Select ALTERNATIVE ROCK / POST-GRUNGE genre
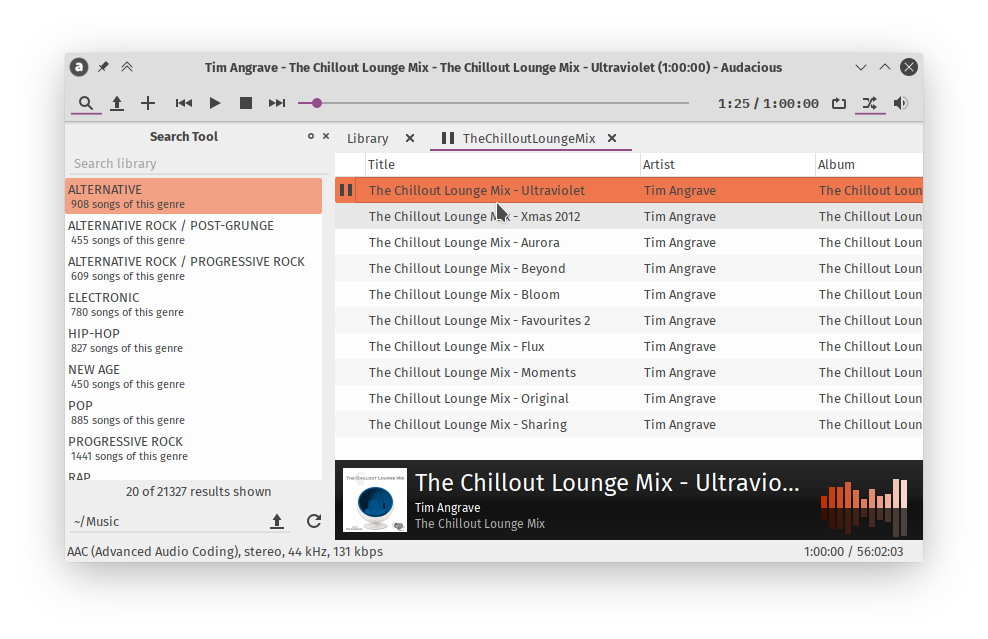Image resolution: width=988 pixels, height=639 pixels. pyautogui.click(x=193, y=232)
